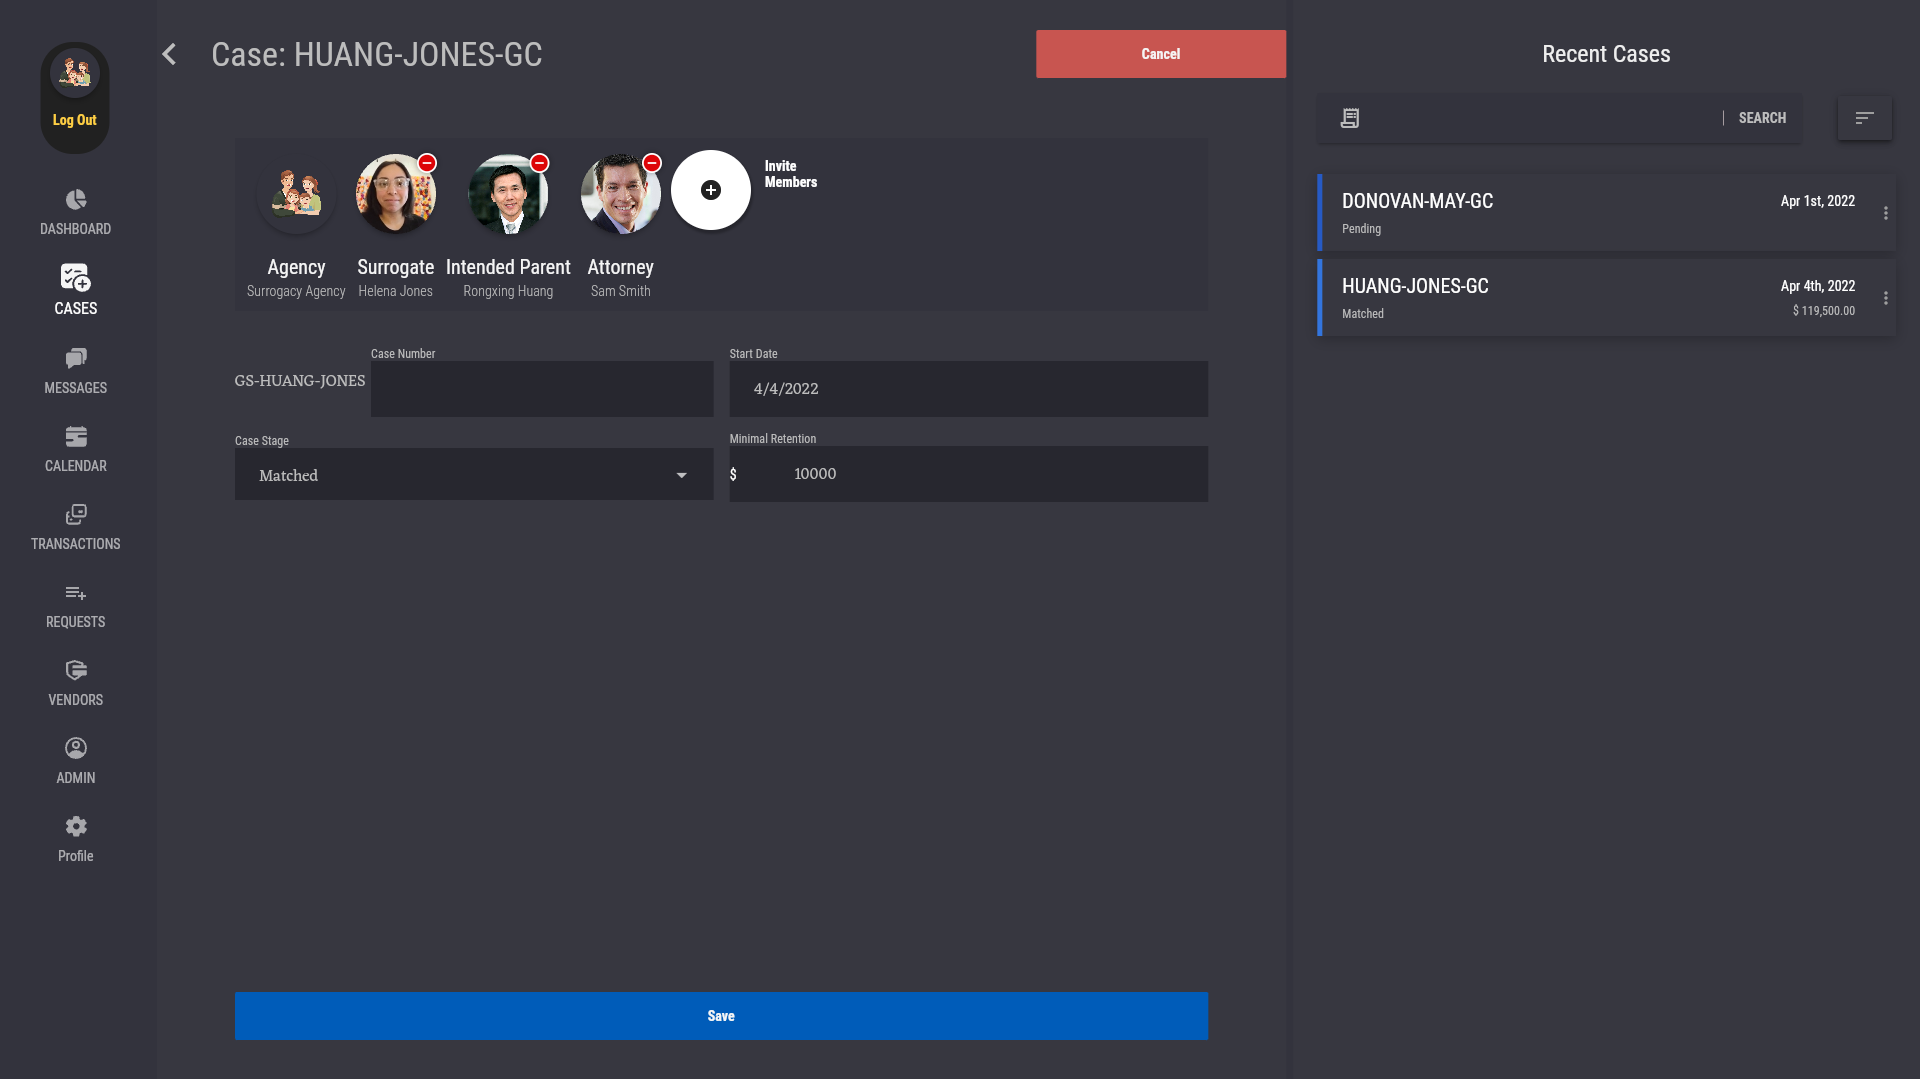Open the Dashboard from the sidebar
Image resolution: width=1920 pixels, height=1079 pixels.
coord(76,212)
